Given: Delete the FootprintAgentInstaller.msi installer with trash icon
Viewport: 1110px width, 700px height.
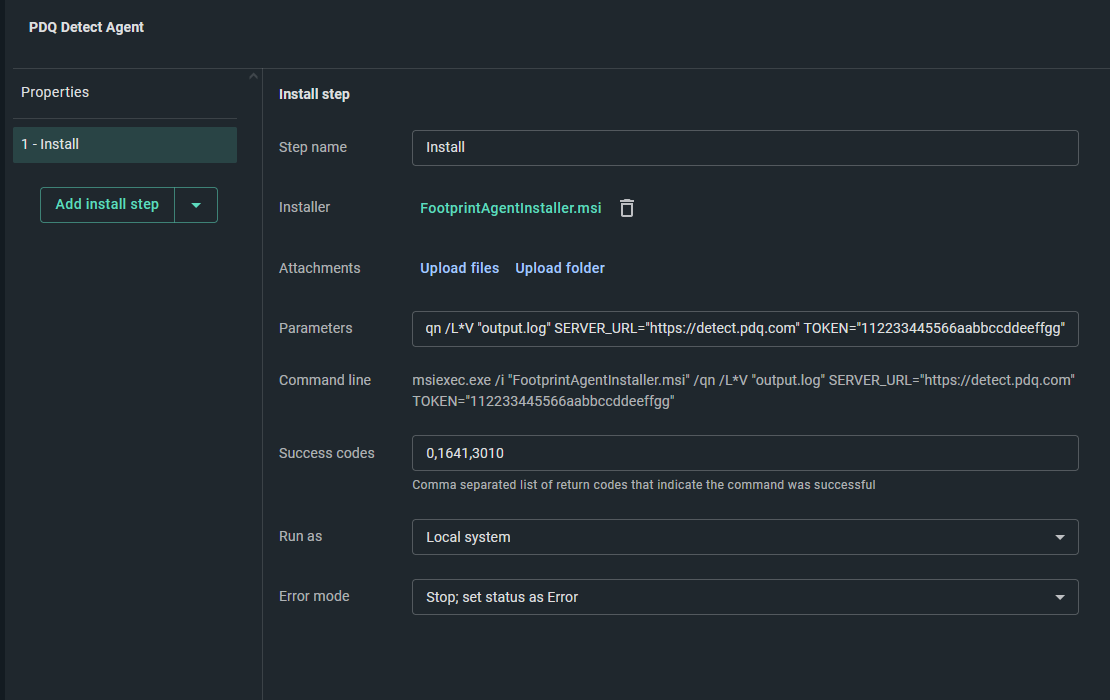Looking at the screenshot, I should point(626,208).
